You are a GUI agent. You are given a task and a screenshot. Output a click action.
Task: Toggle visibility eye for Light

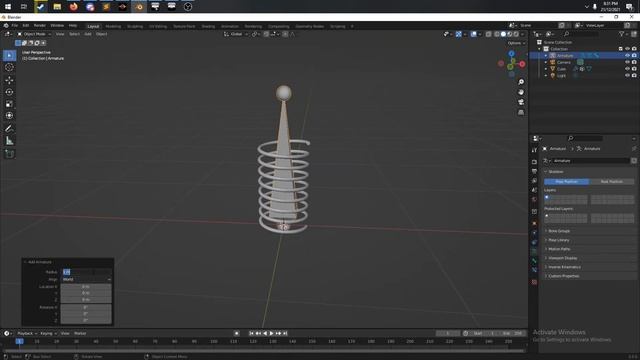pyautogui.click(x=627, y=76)
